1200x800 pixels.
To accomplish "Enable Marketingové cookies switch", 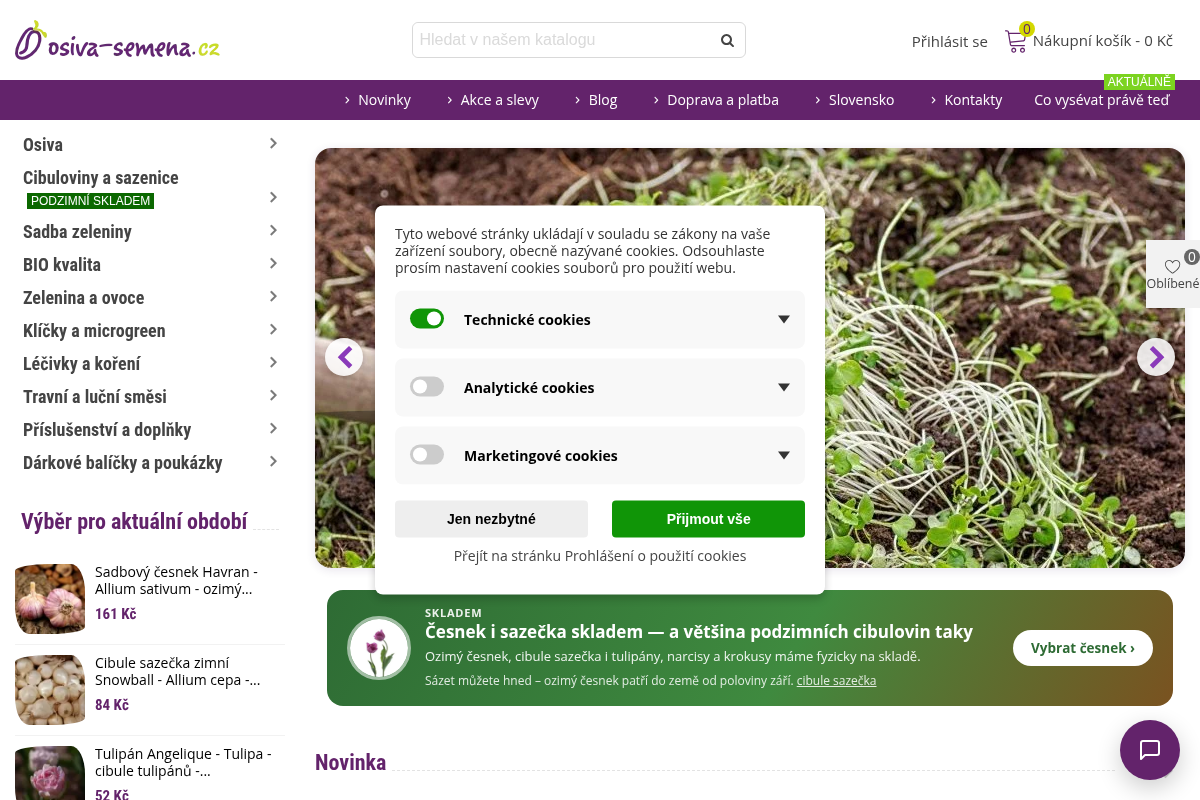I will point(427,455).
